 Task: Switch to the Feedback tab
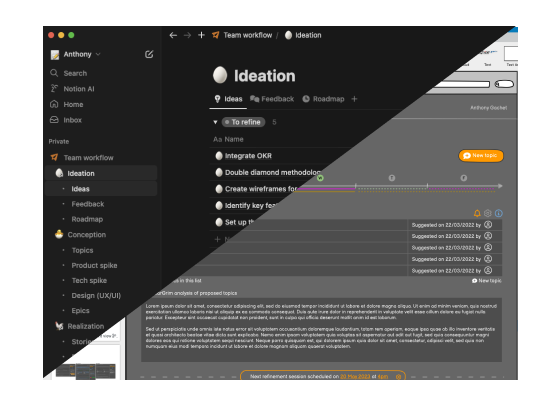(x=272, y=99)
